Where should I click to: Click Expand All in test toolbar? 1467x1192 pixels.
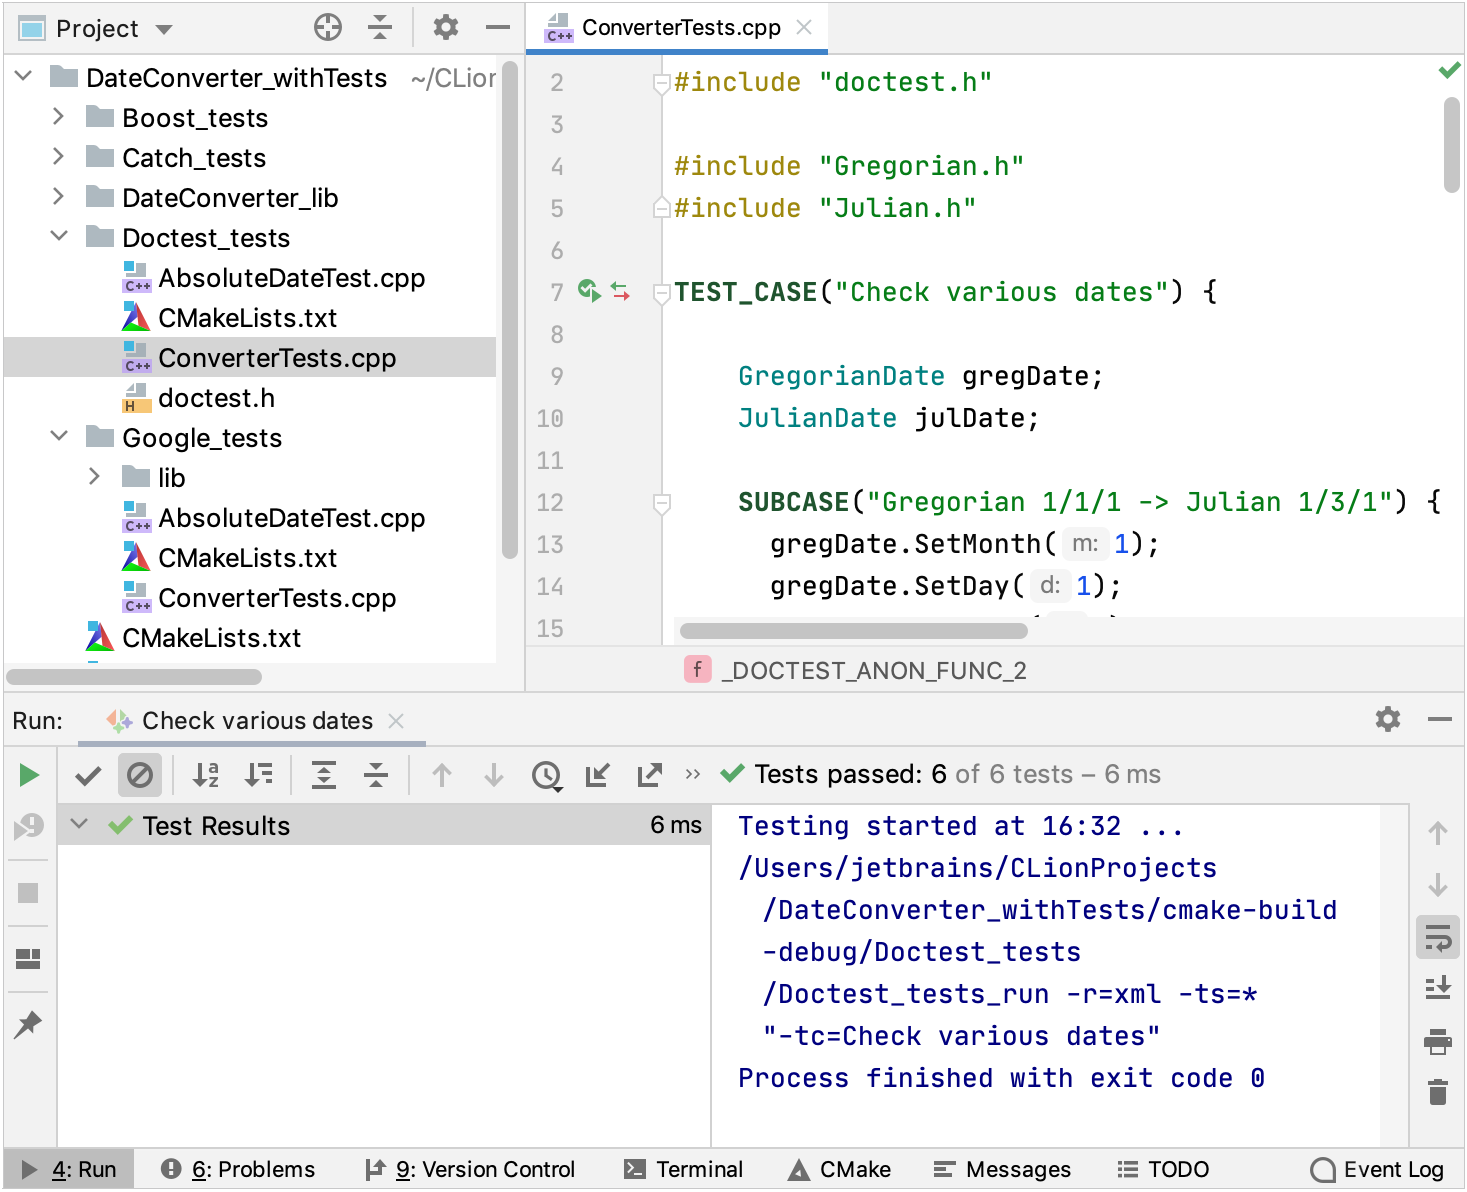(x=324, y=775)
